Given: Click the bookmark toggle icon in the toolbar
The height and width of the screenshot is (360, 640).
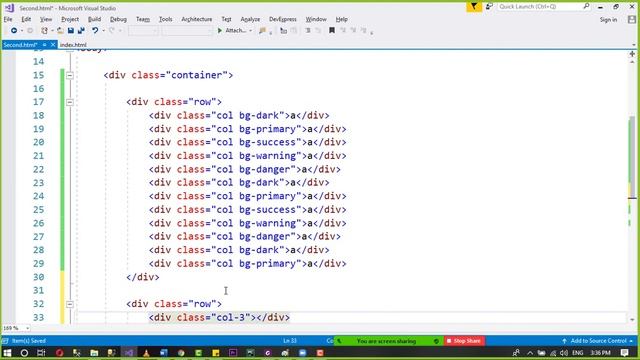Looking at the screenshot, I should coord(332,31).
